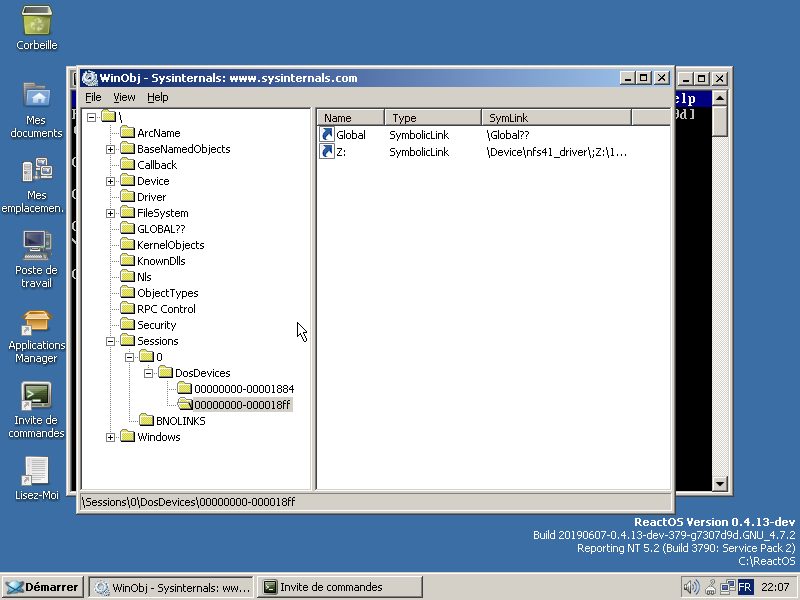The height and width of the screenshot is (600, 800).
Task: Sort by the Name column header
Action: (351, 118)
